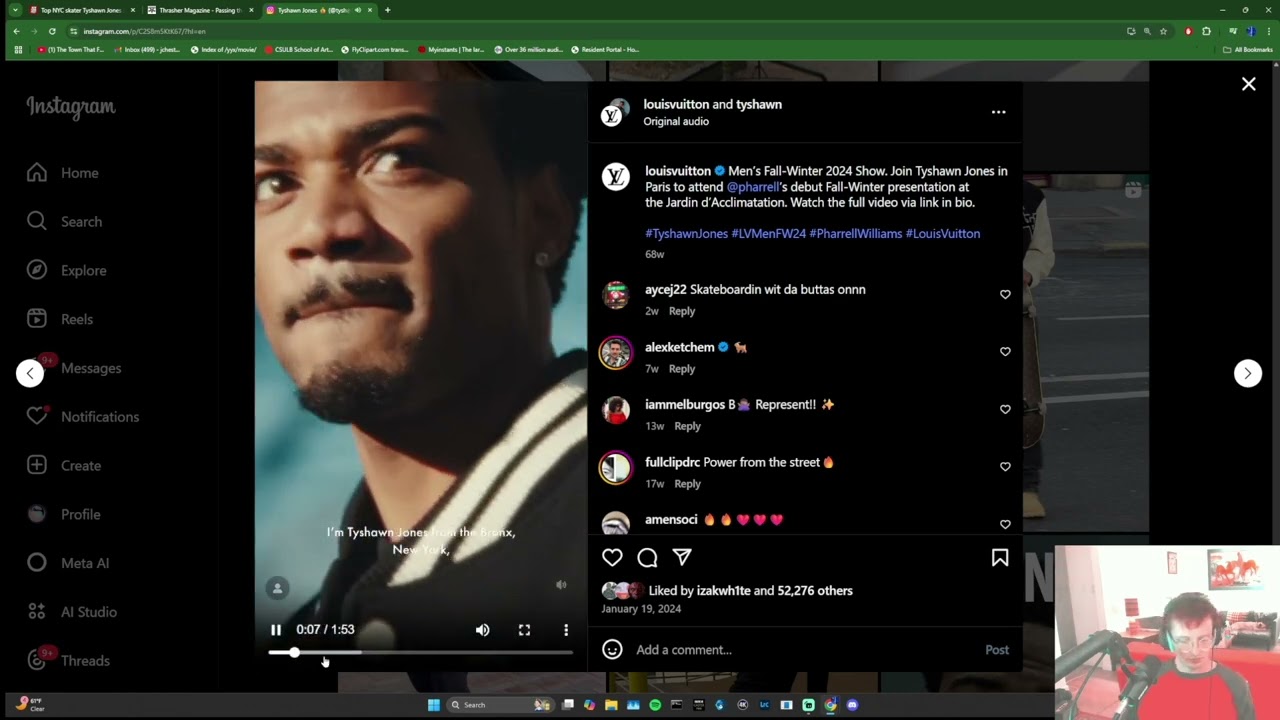Open the Myinstants bookmark
This screenshot has height=720, width=1280.
(451, 49)
